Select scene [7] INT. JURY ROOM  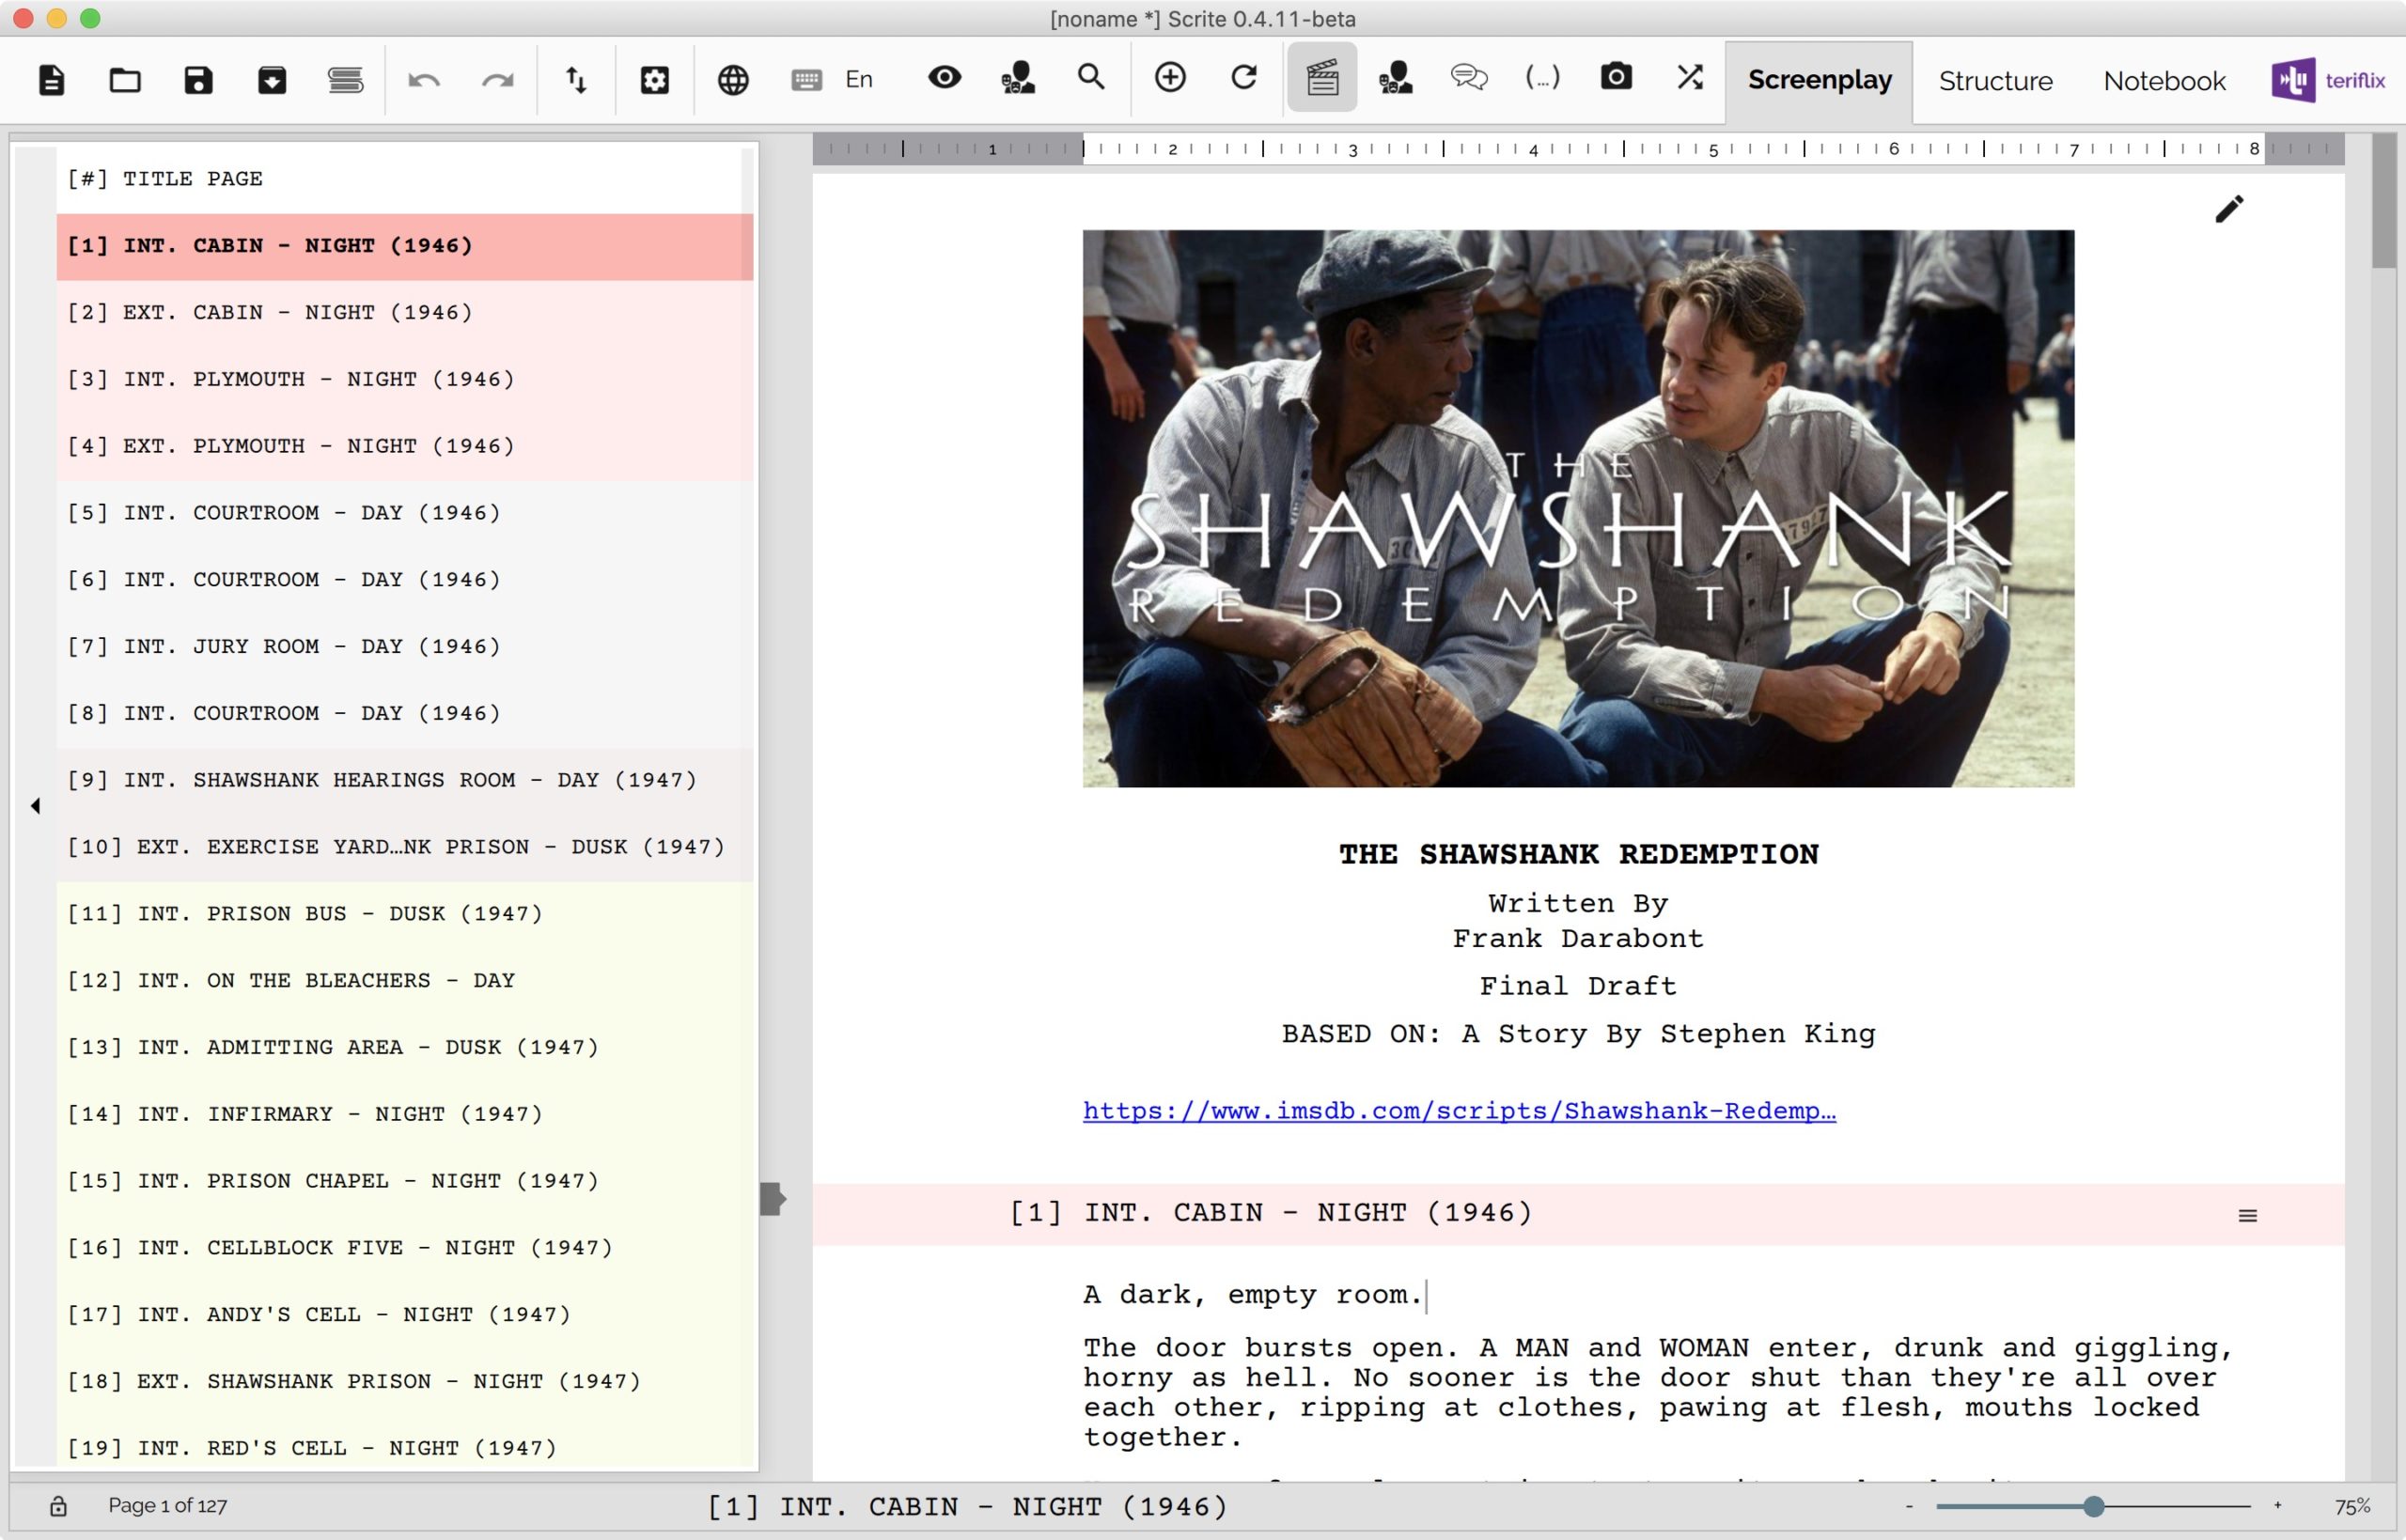(x=405, y=648)
